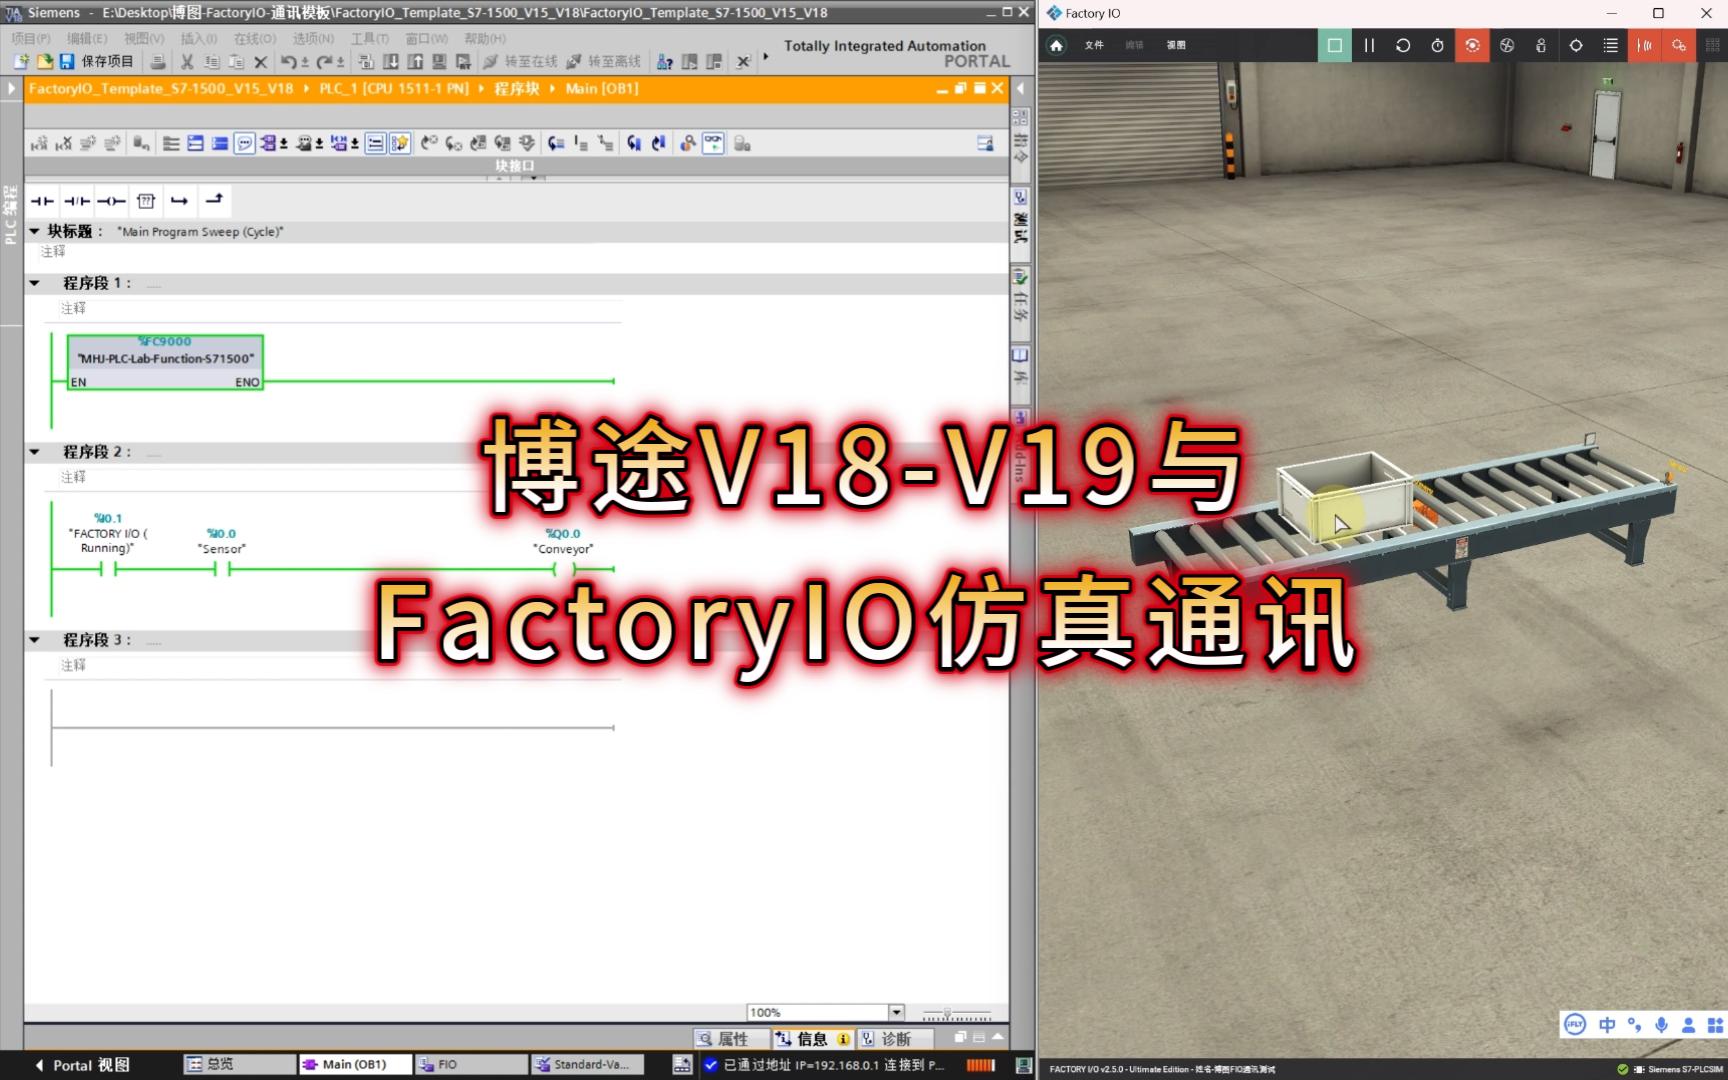
Task: Open the 总览 overview taskbar tab
Action: [x=240, y=1065]
